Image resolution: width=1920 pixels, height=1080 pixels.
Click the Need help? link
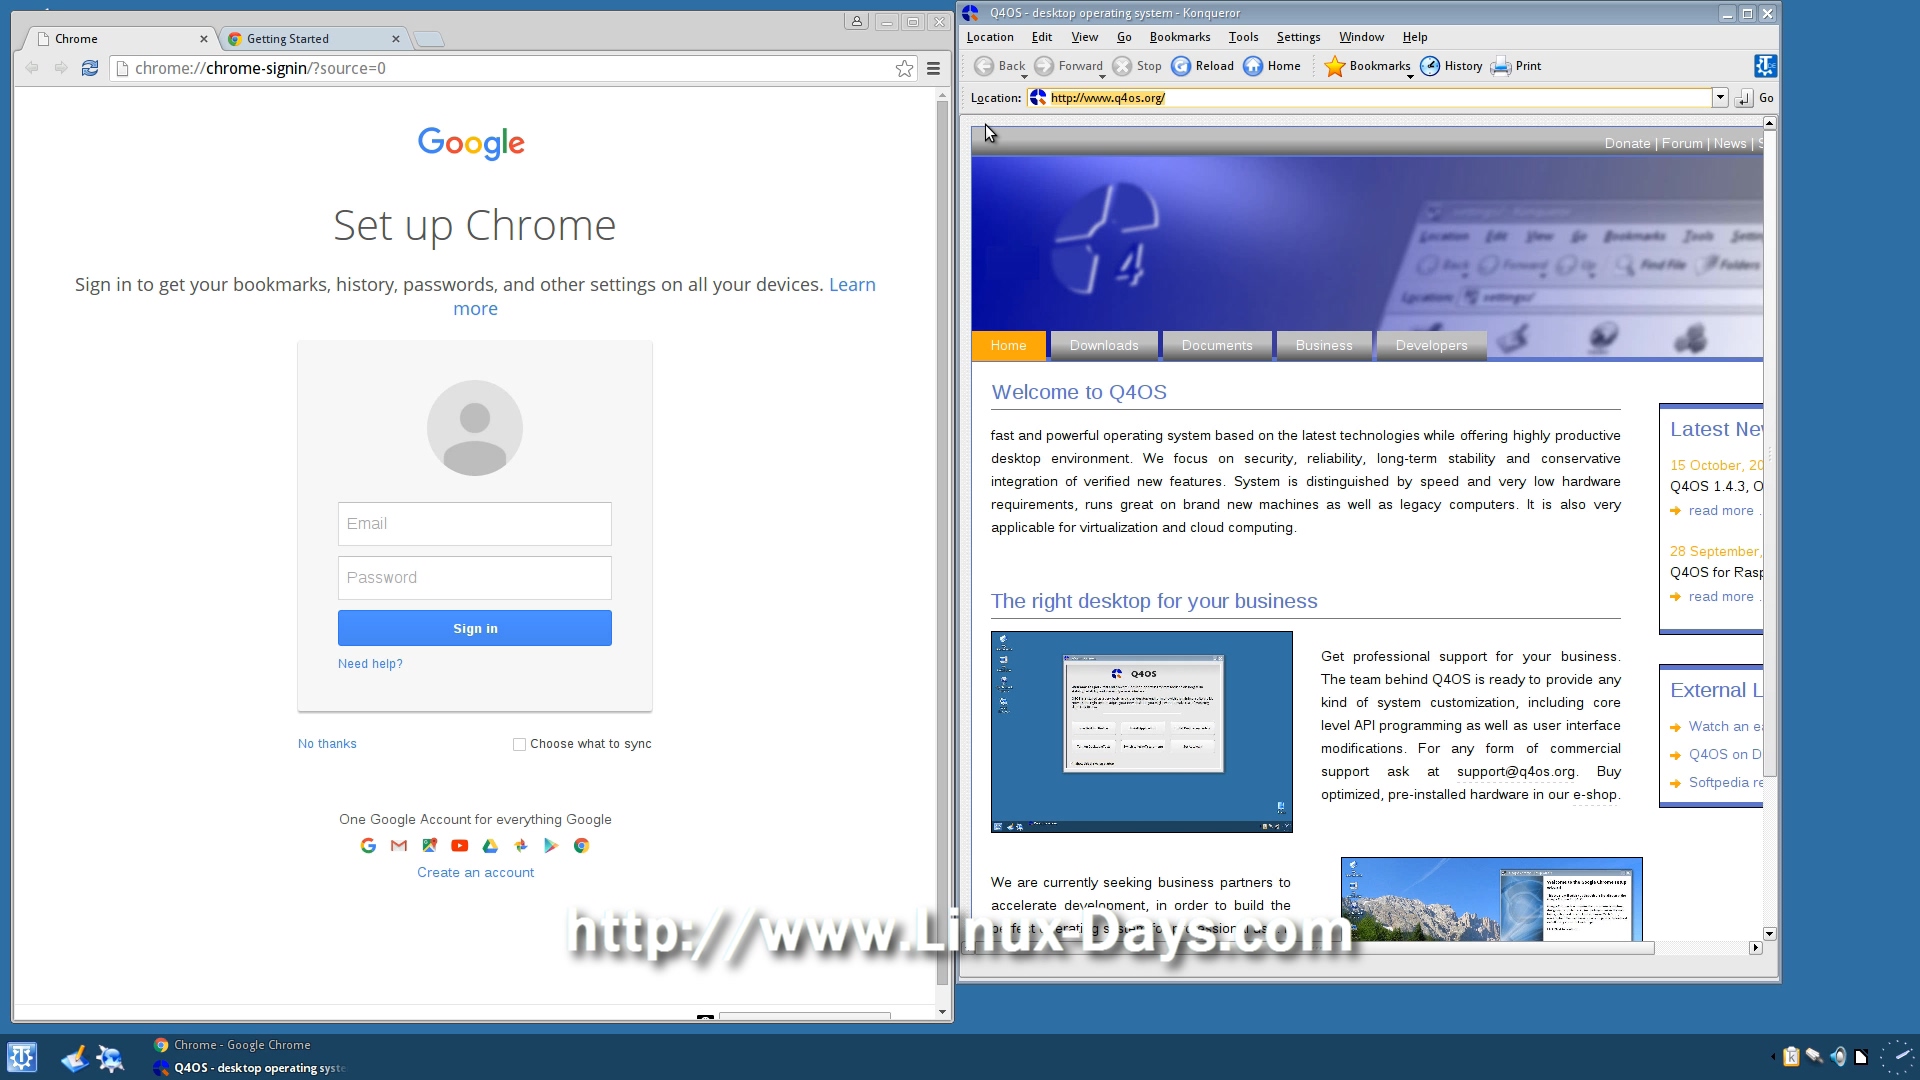click(x=370, y=664)
